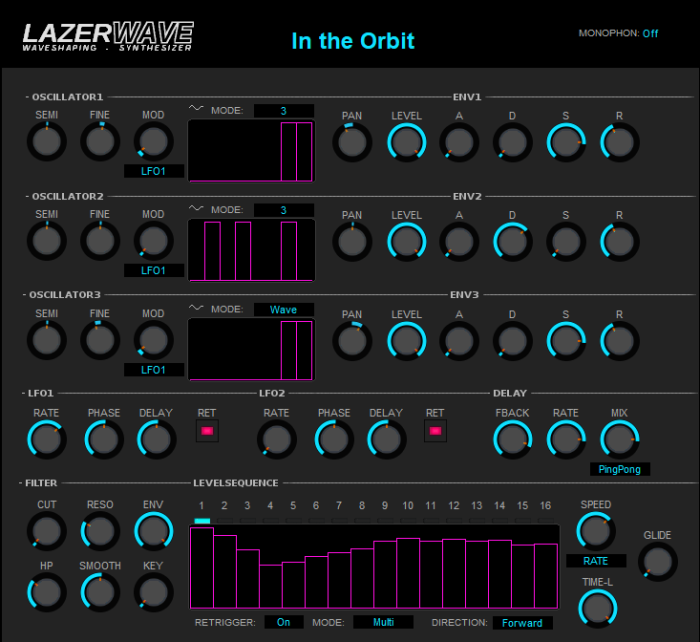Viewport: 700px width, 642px height.
Task: Open level sequence MODE Multi dropdown
Action: (x=383, y=622)
